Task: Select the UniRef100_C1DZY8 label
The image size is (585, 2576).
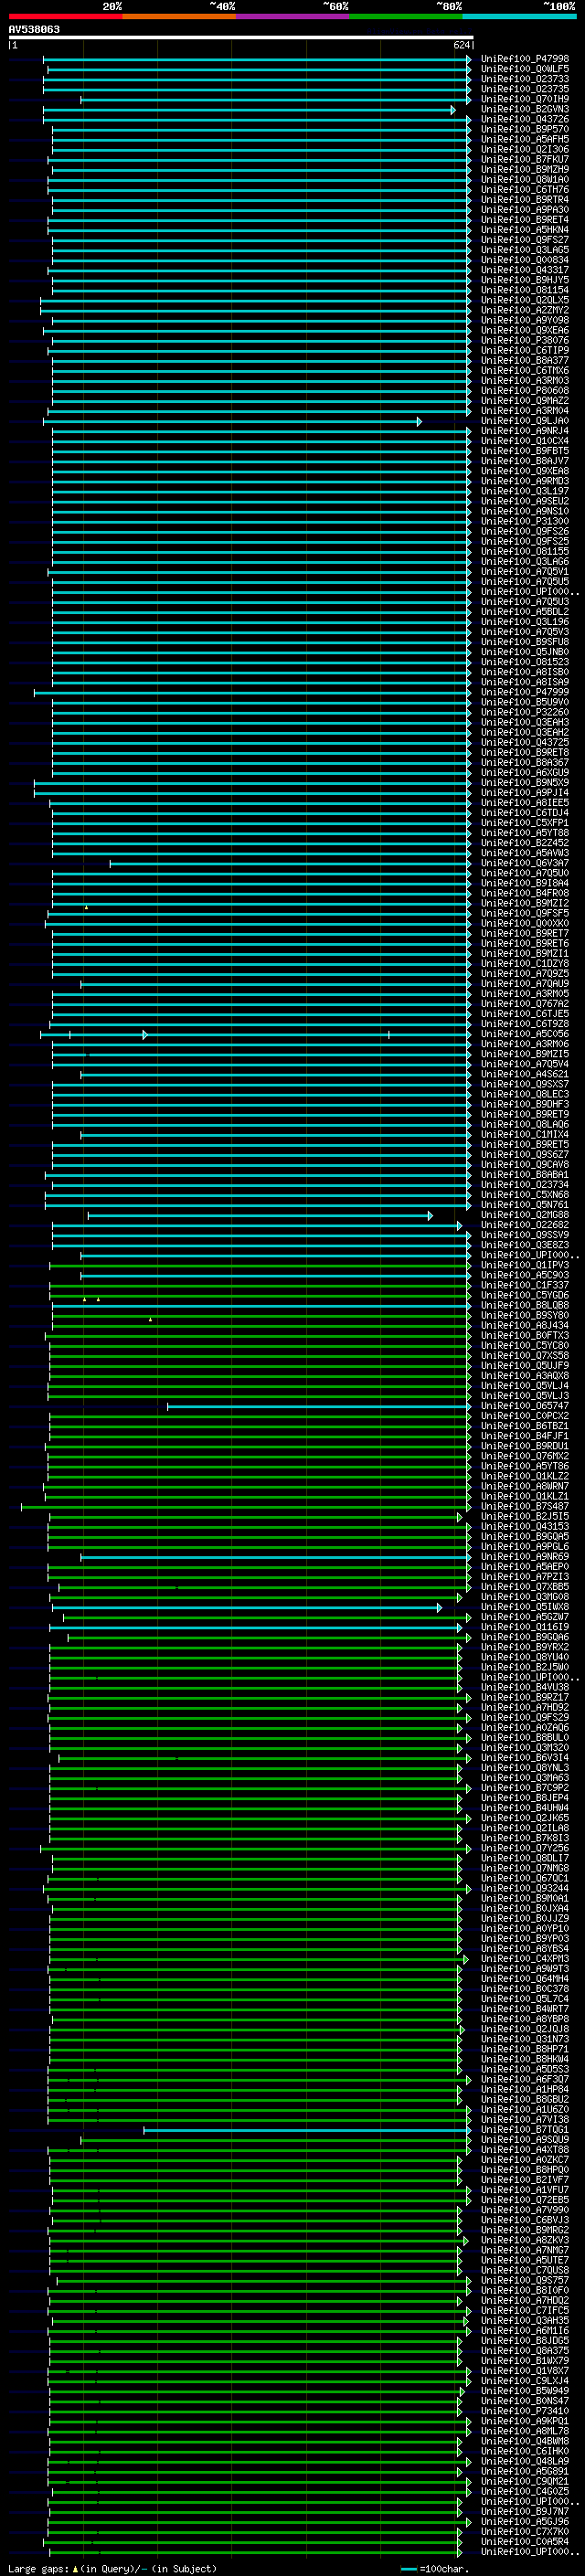Action: [525, 964]
